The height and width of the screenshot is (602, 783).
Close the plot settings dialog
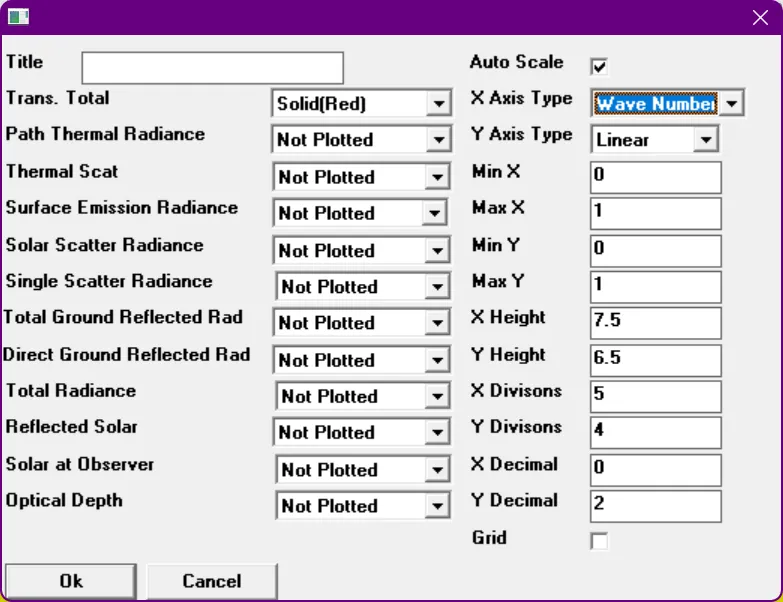(759, 17)
